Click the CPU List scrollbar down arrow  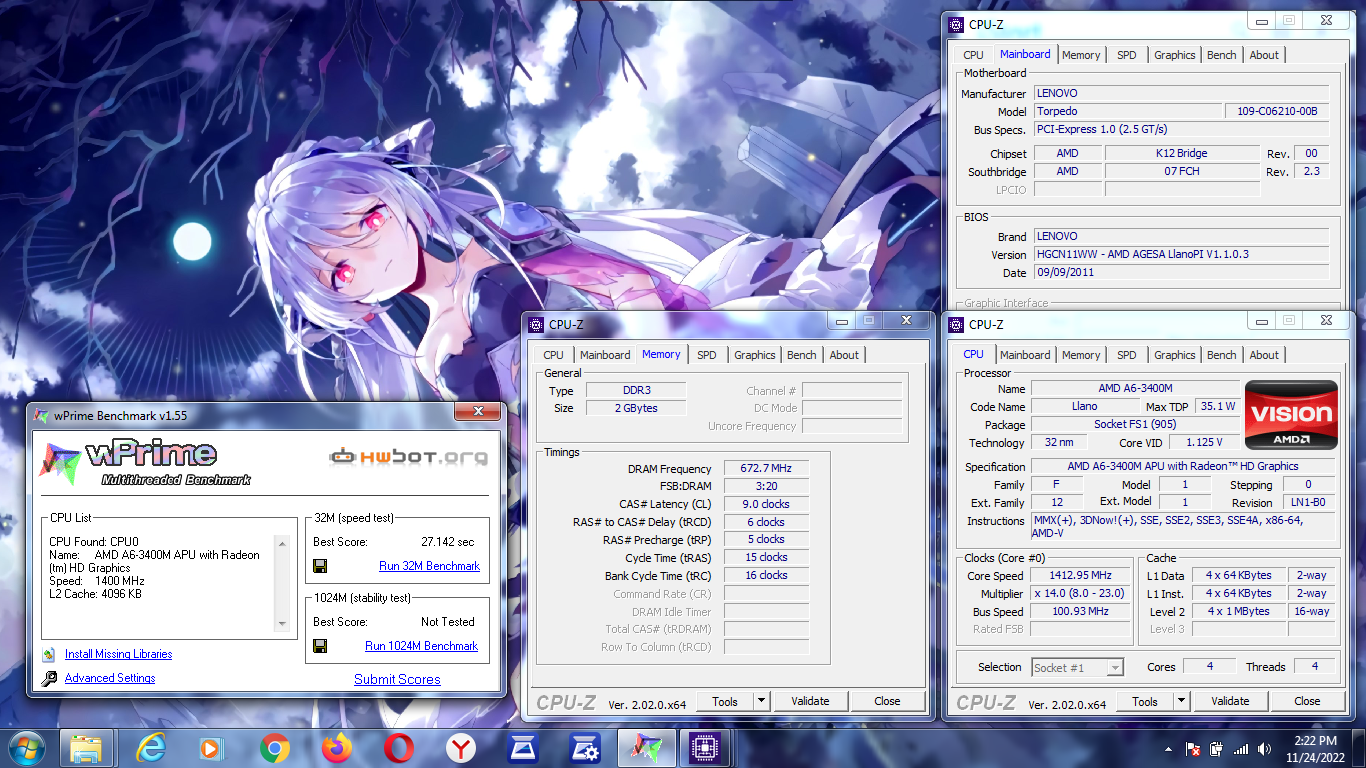pyautogui.click(x=283, y=624)
